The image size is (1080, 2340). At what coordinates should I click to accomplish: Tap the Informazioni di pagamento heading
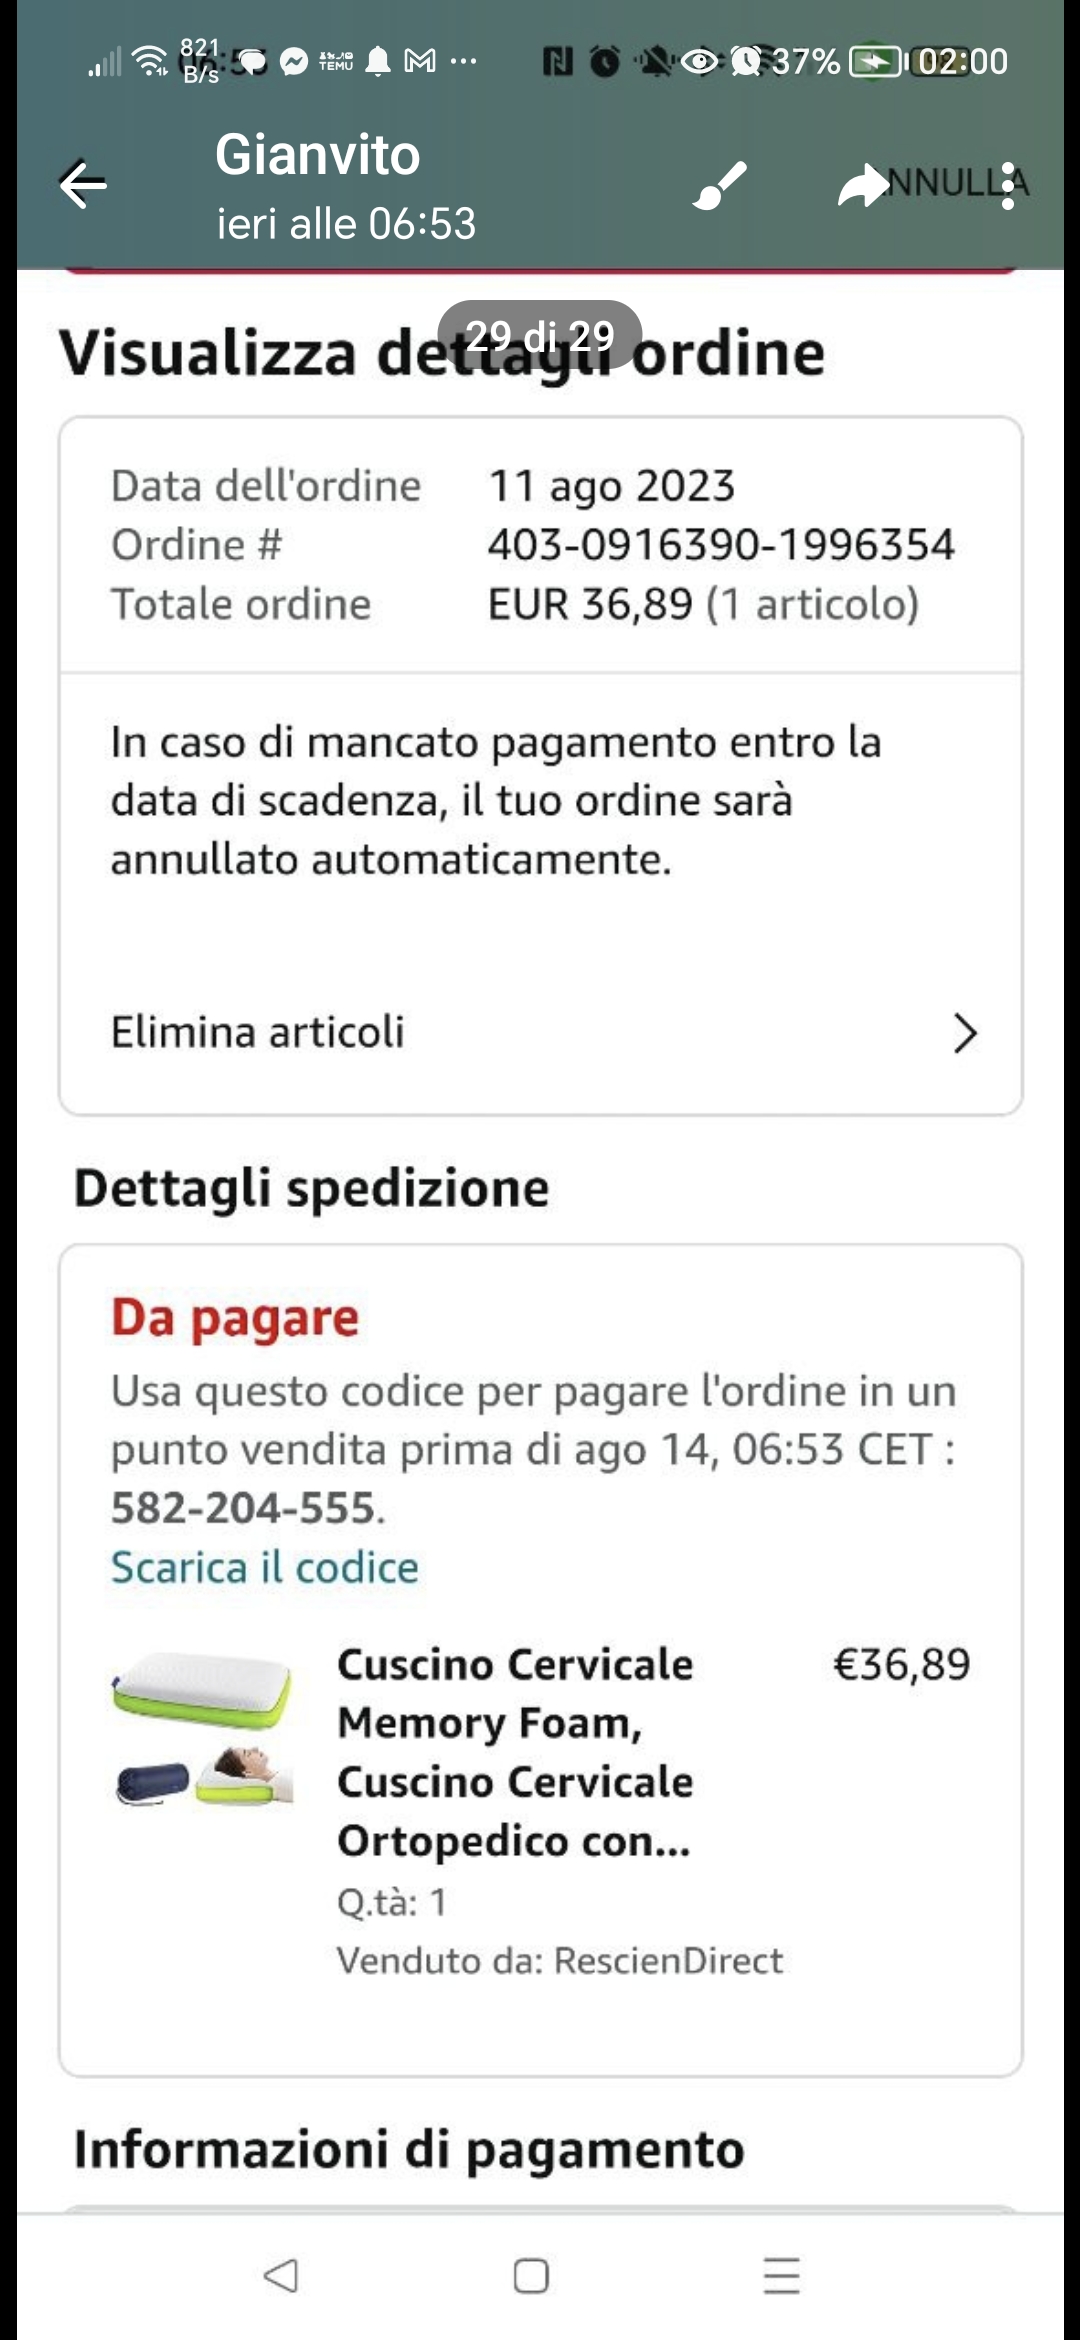click(409, 2149)
